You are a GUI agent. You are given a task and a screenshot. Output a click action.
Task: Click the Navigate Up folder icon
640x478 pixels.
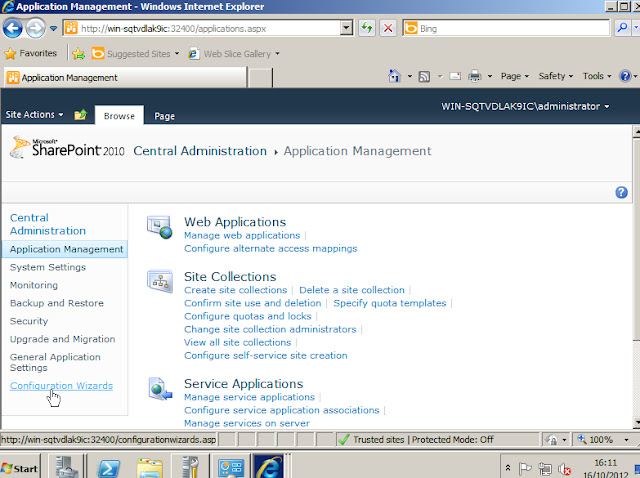pyautogui.click(x=80, y=115)
